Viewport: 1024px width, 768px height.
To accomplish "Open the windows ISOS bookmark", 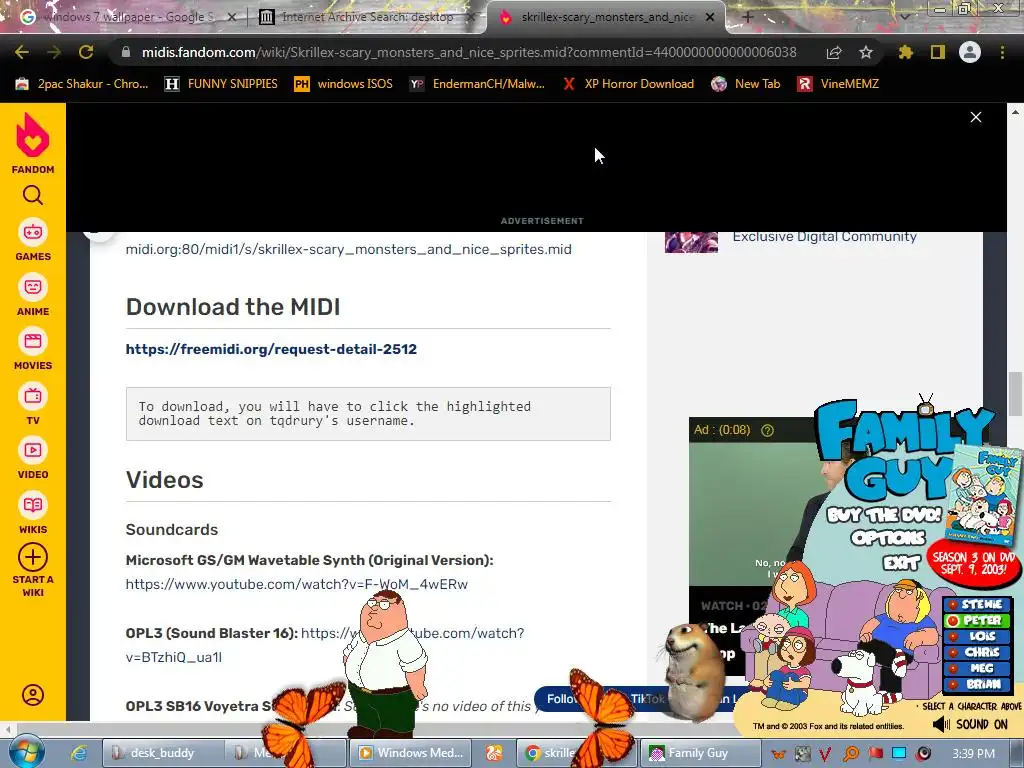I will click(x=344, y=84).
